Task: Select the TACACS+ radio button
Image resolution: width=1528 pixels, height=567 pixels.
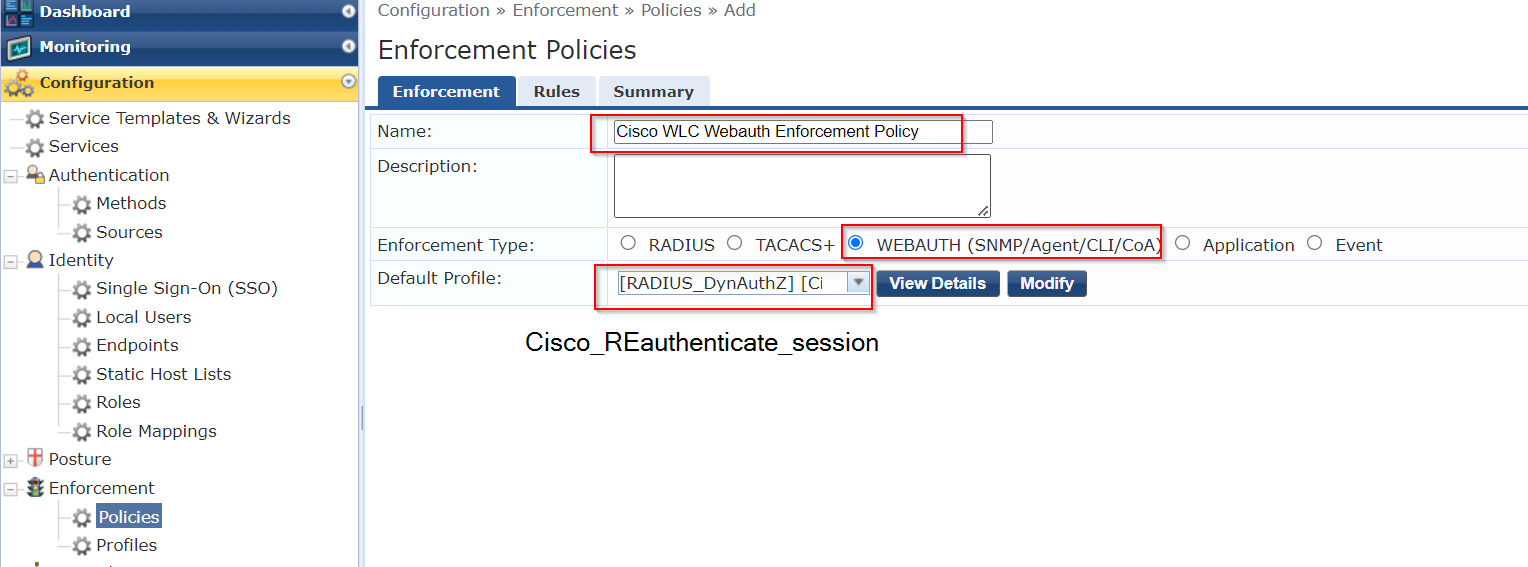Action: [x=735, y=243]
